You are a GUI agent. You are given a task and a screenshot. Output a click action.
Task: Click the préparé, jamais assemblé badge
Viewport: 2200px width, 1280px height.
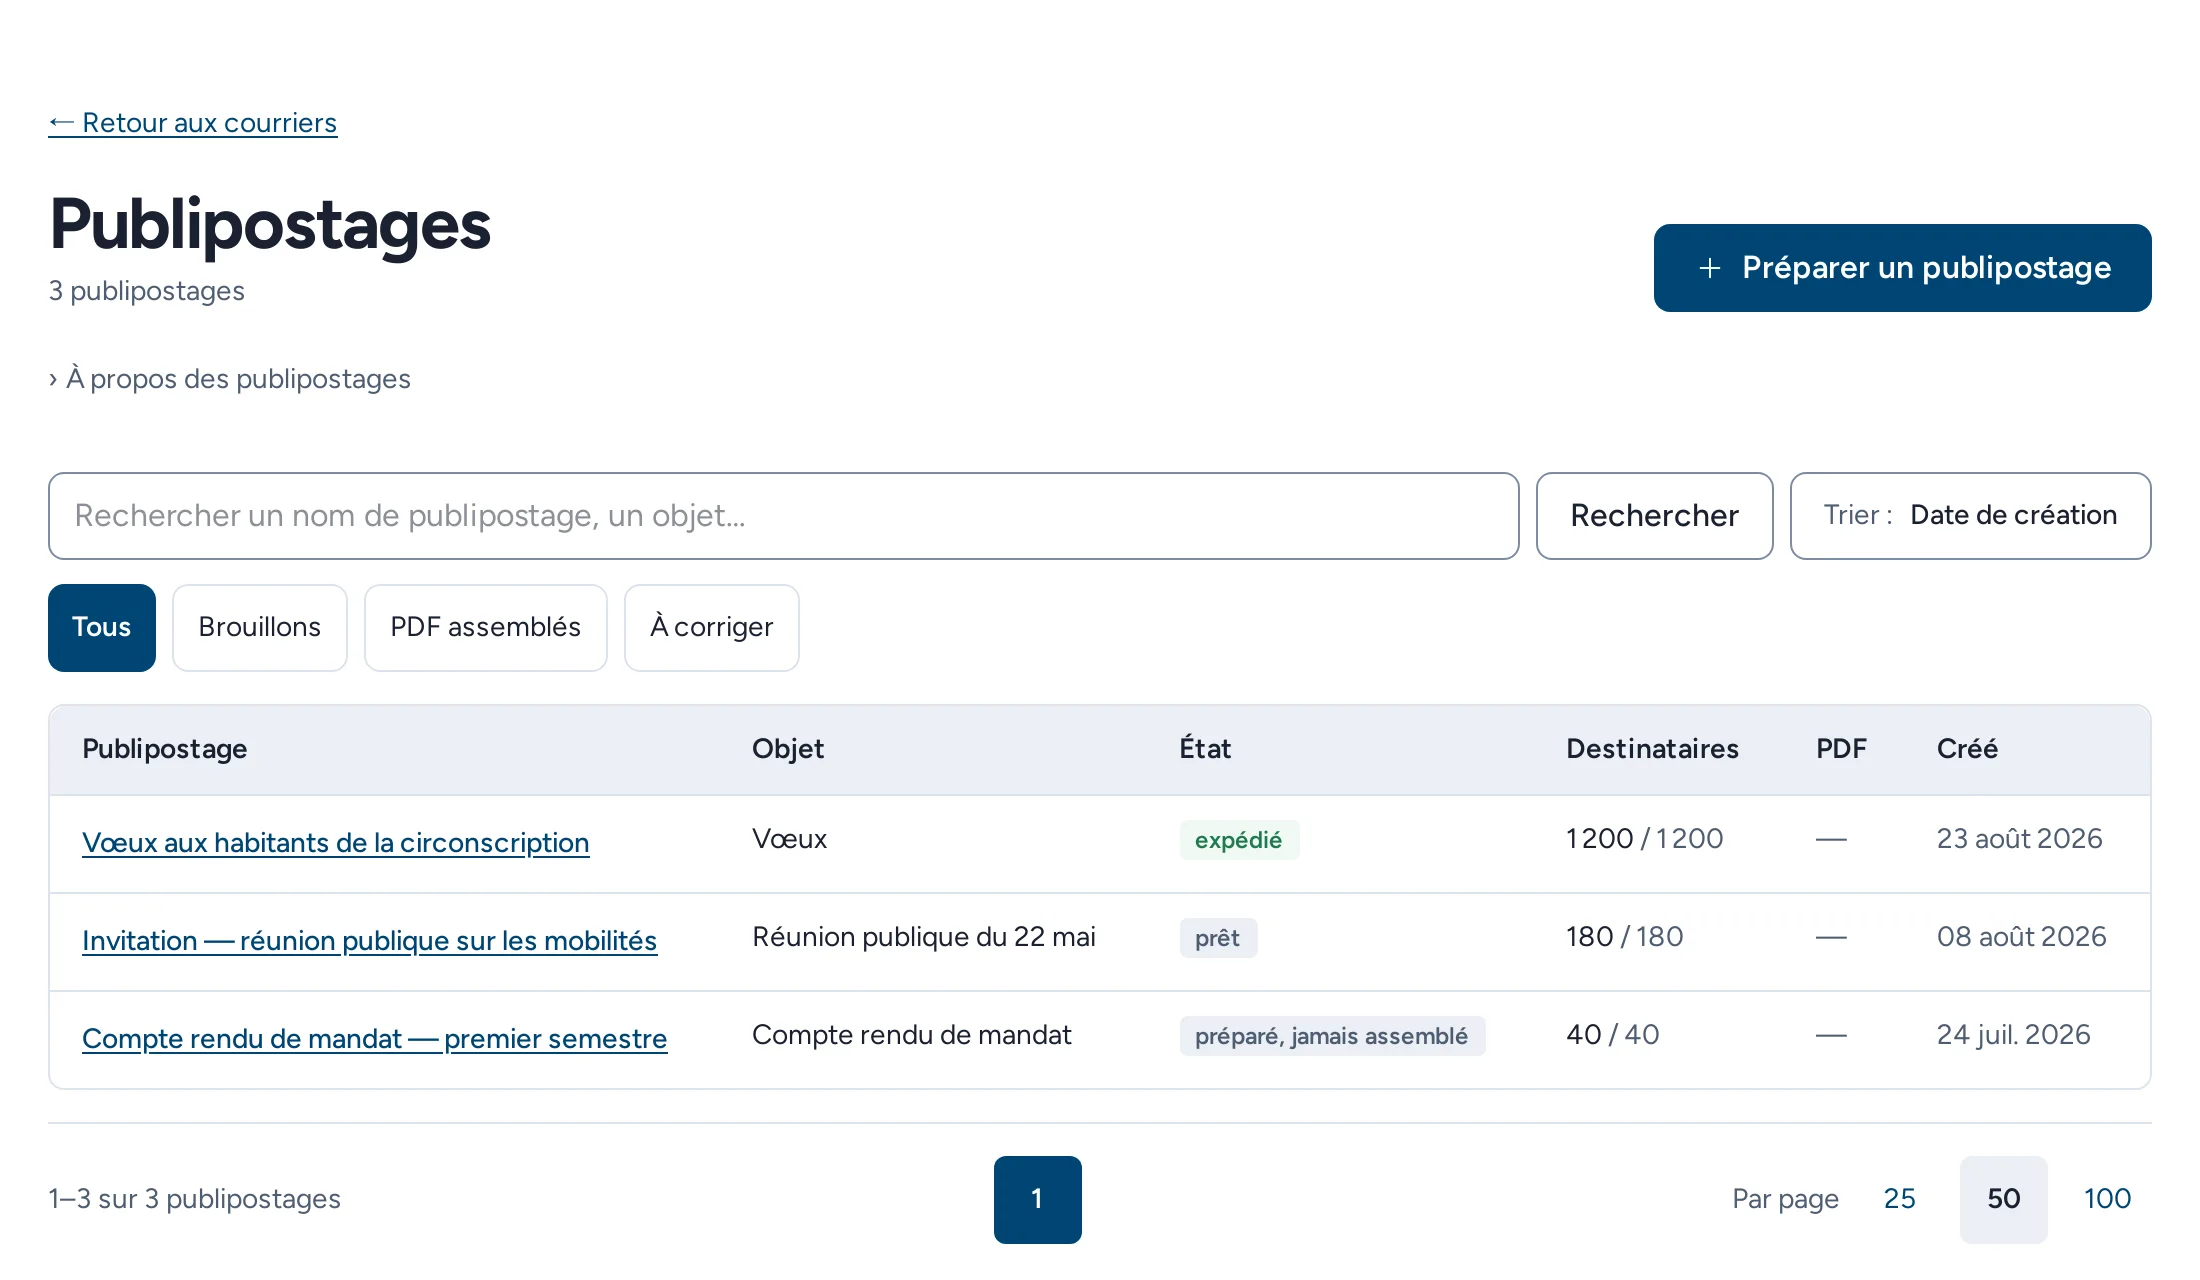coord(1332,1036)
